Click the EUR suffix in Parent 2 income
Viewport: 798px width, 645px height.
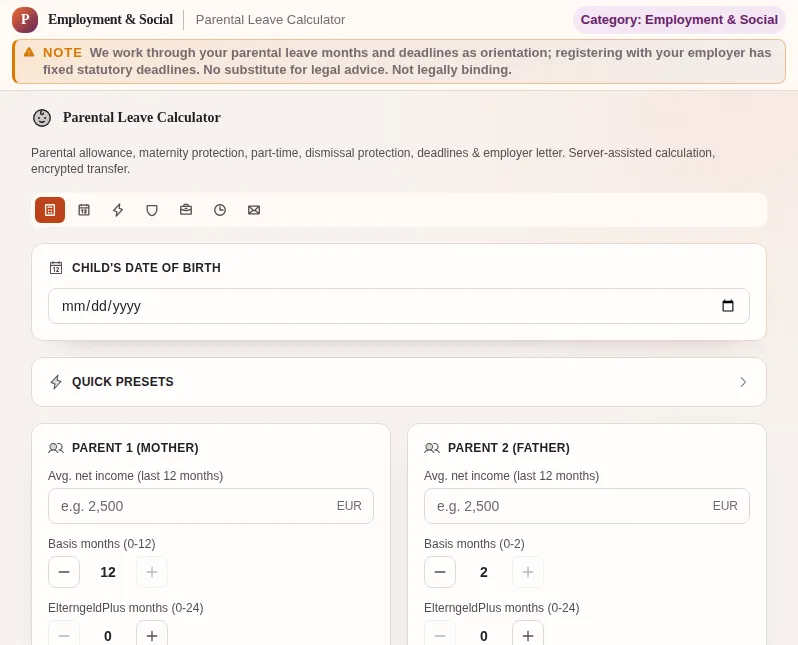click(725, 506)
